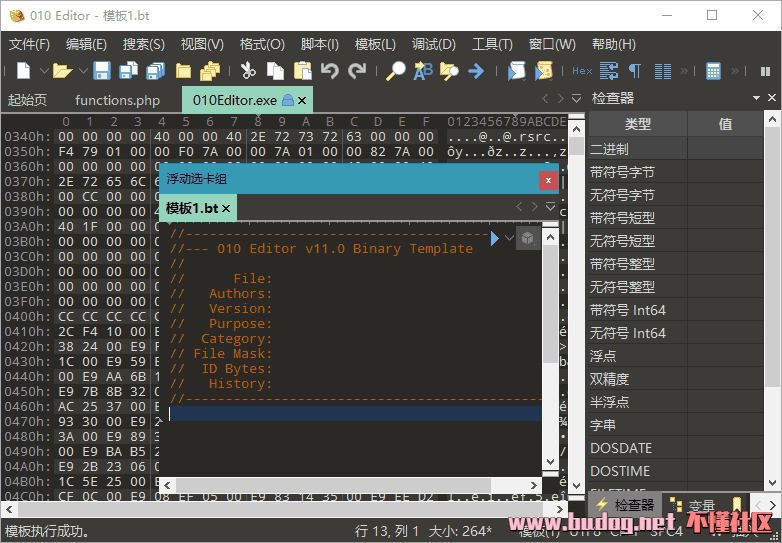Open main tab list dropdown triangle
782x543 pixels.
pos(576,99)
